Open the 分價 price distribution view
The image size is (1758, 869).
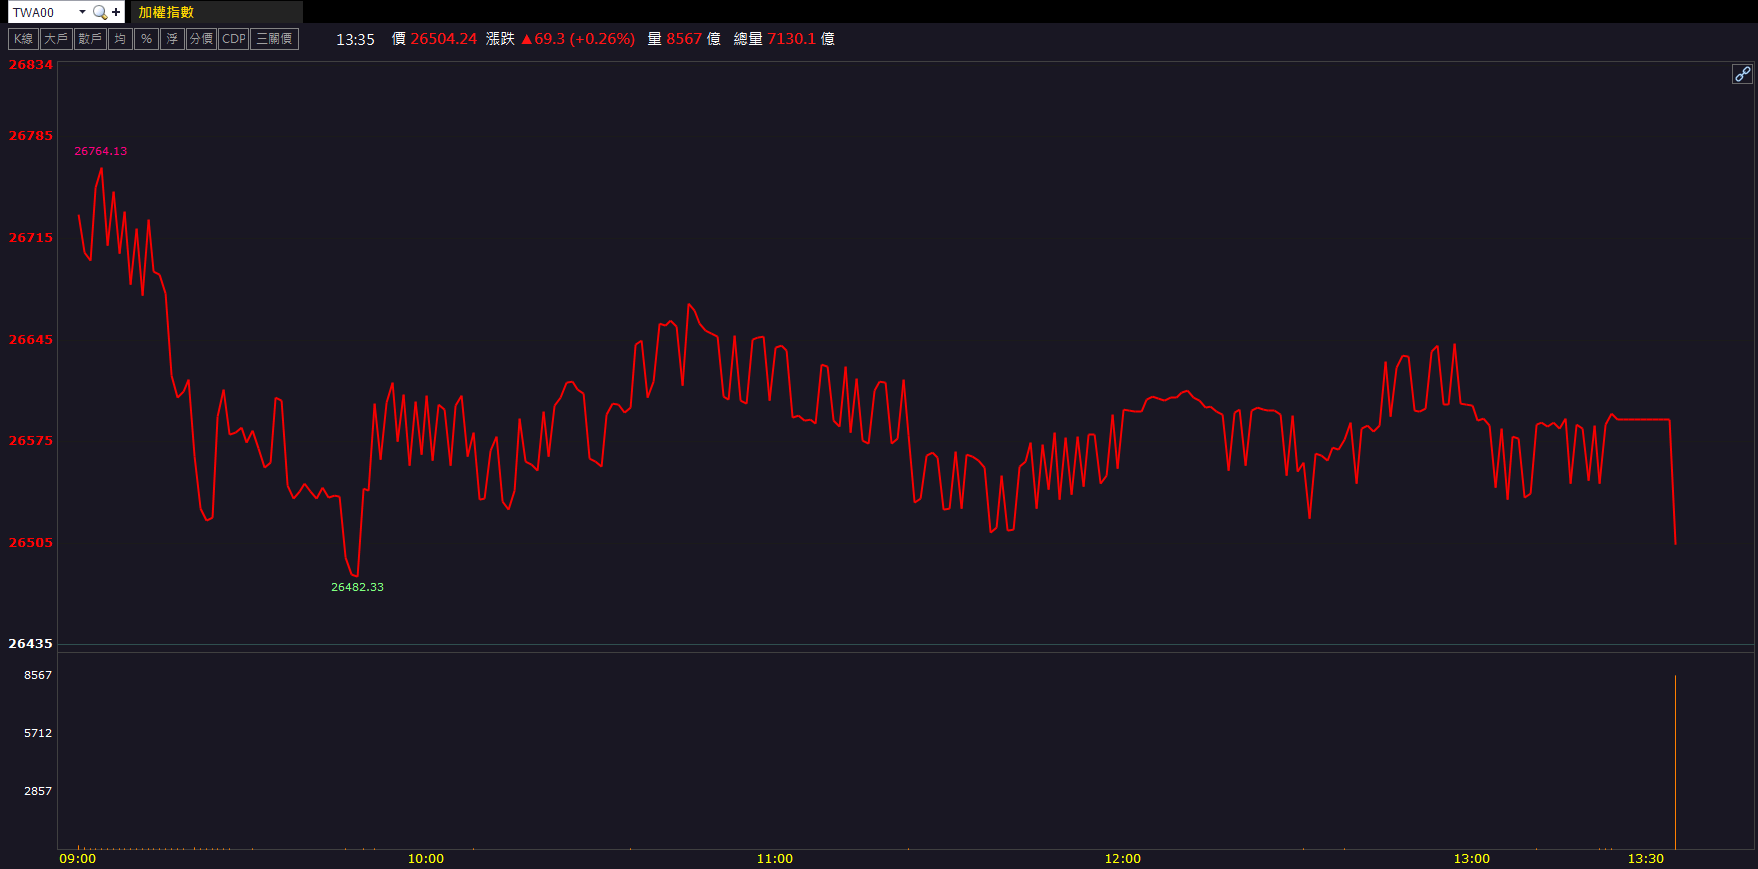pos(201,39)
